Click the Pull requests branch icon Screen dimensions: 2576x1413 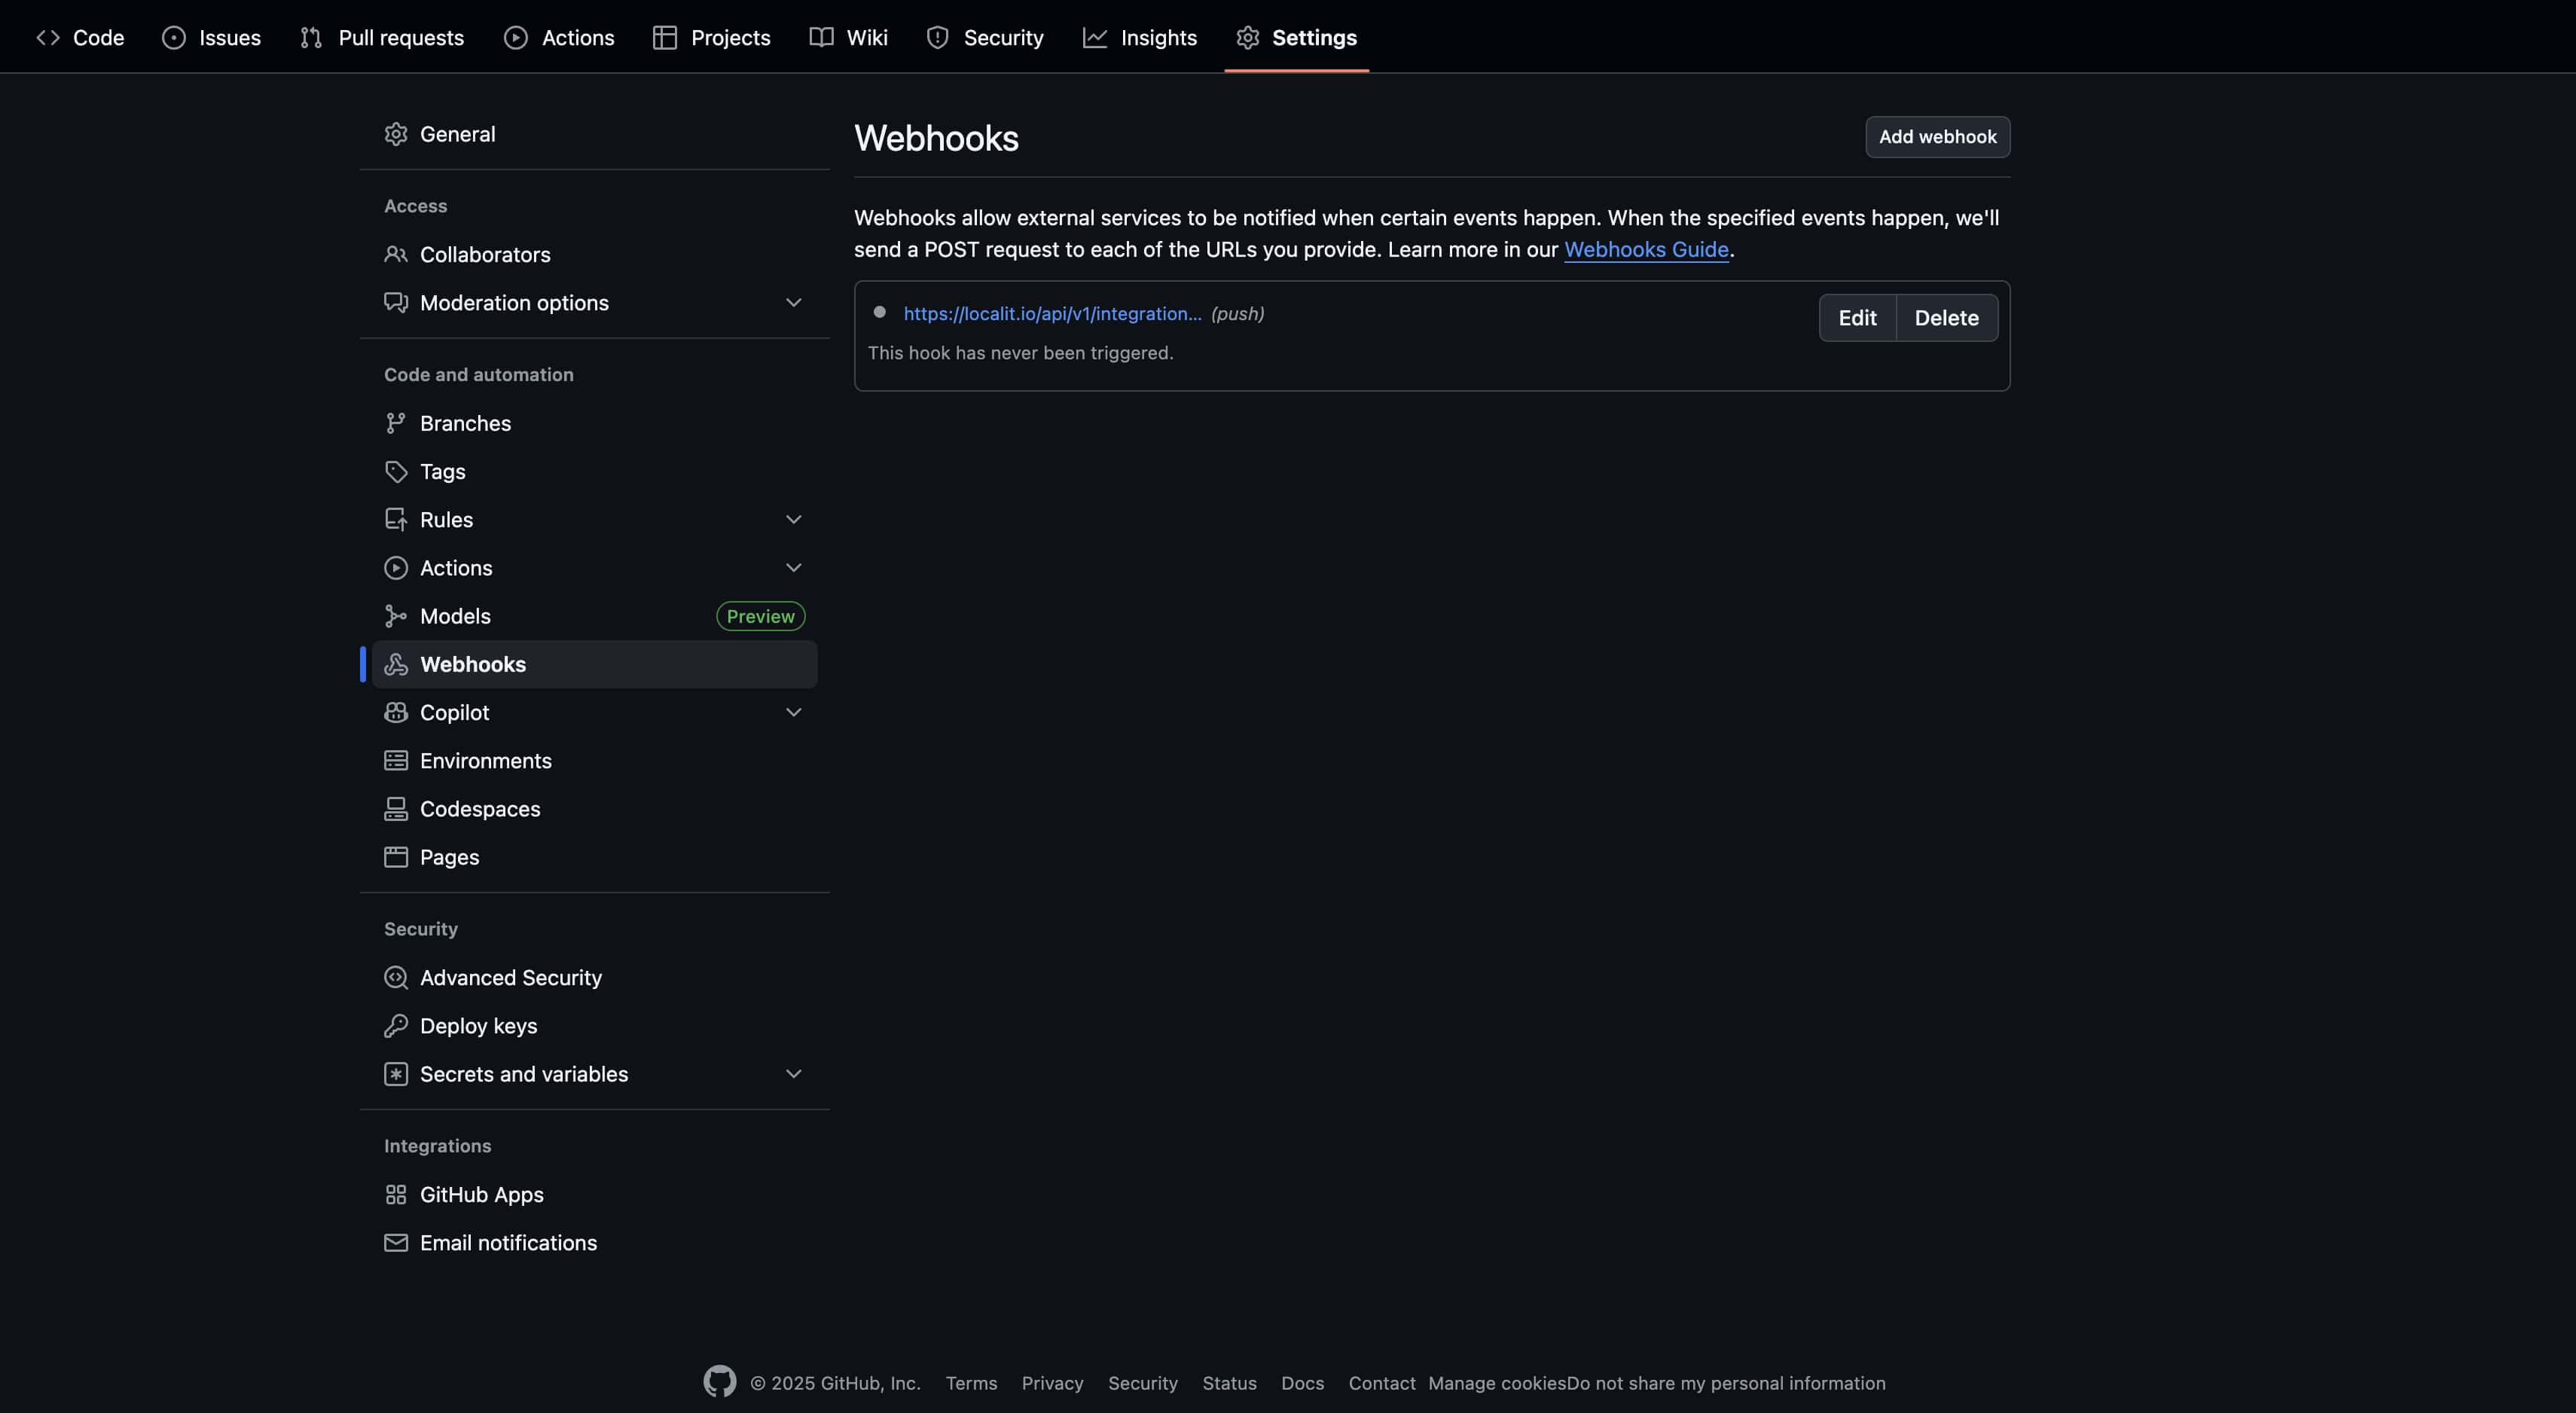point(311,38)
